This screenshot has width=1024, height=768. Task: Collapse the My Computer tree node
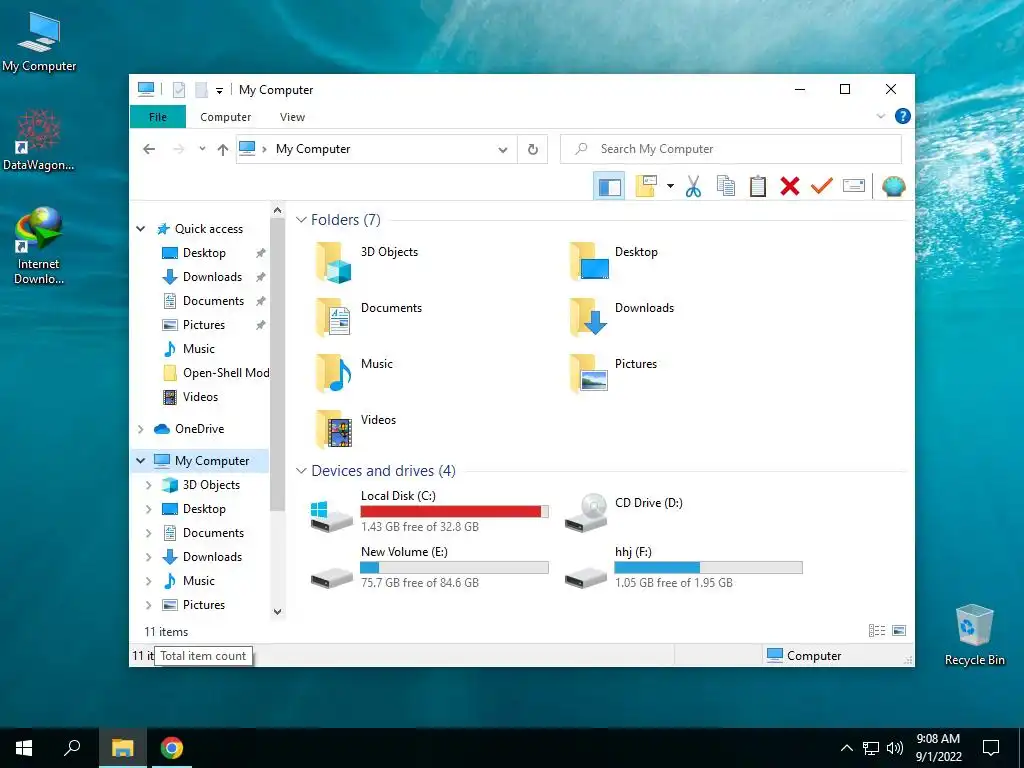(x=140, y=460)
